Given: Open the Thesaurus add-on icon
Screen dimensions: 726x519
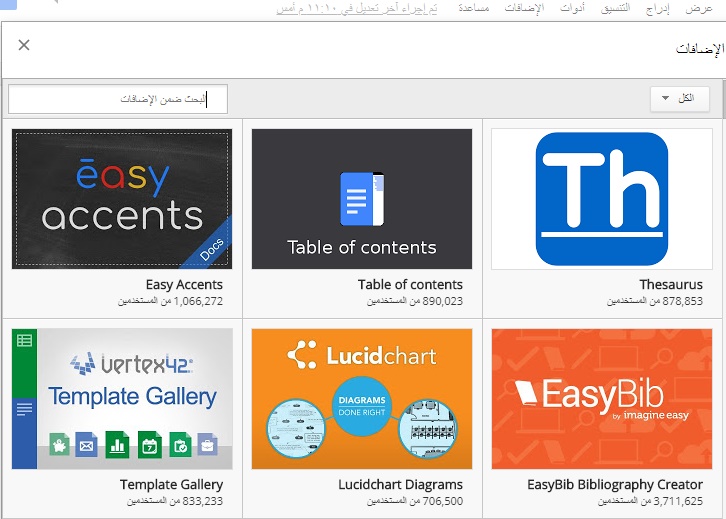Looking at the screenshot, I should (x=601, y=199).
